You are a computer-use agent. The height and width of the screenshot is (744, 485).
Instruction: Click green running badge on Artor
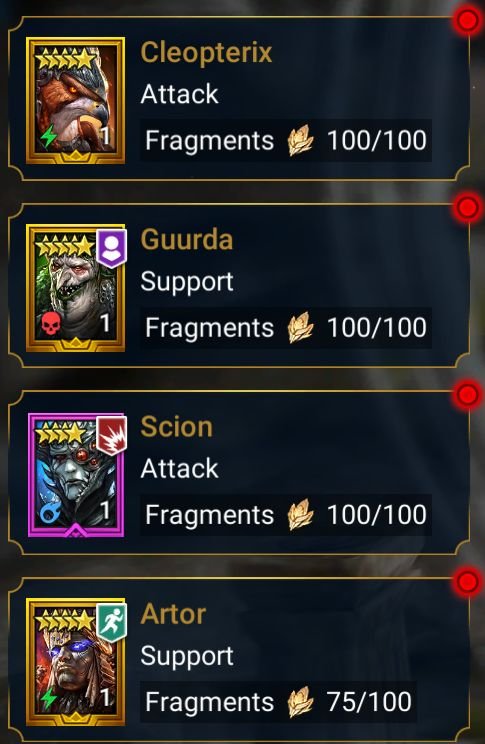tap(112, 622)
